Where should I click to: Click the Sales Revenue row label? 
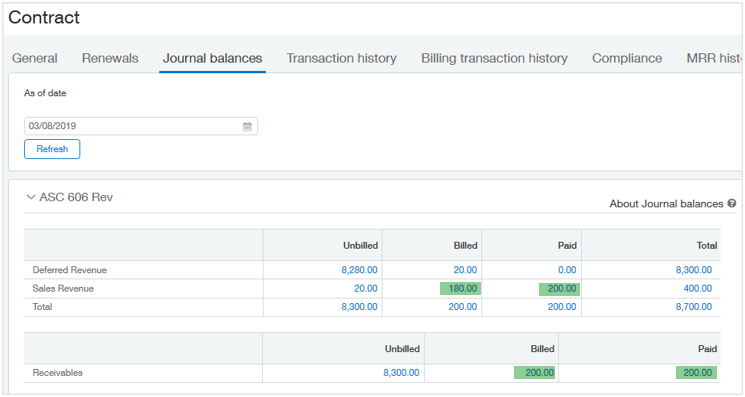(63, 288)
